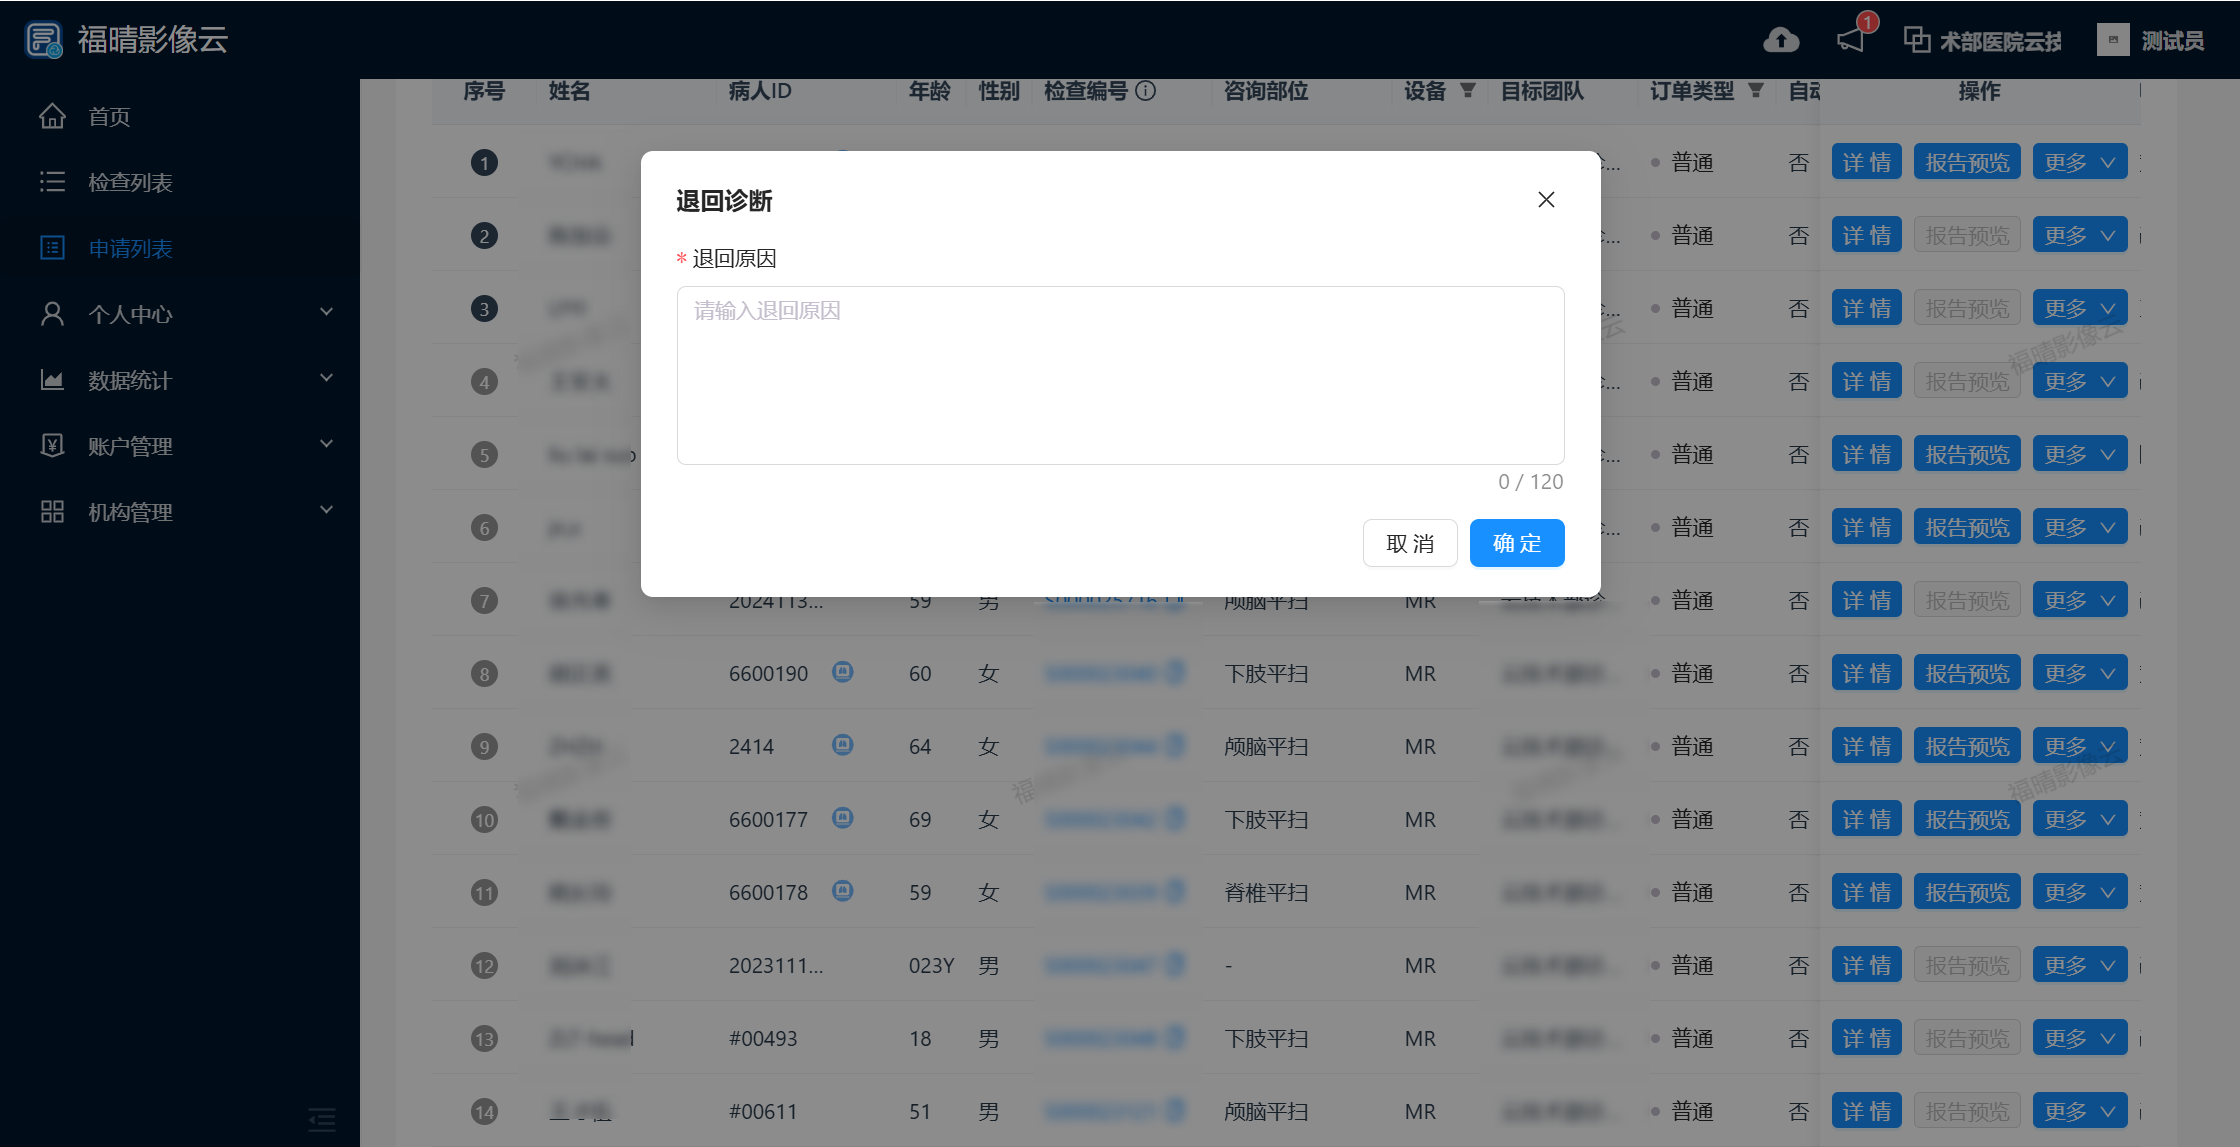The height and width of the screenshot is (1147, 2240).
Task: Click the info icon beside 检查编号
Action: pyautogui.click(x=1147, y=91)
